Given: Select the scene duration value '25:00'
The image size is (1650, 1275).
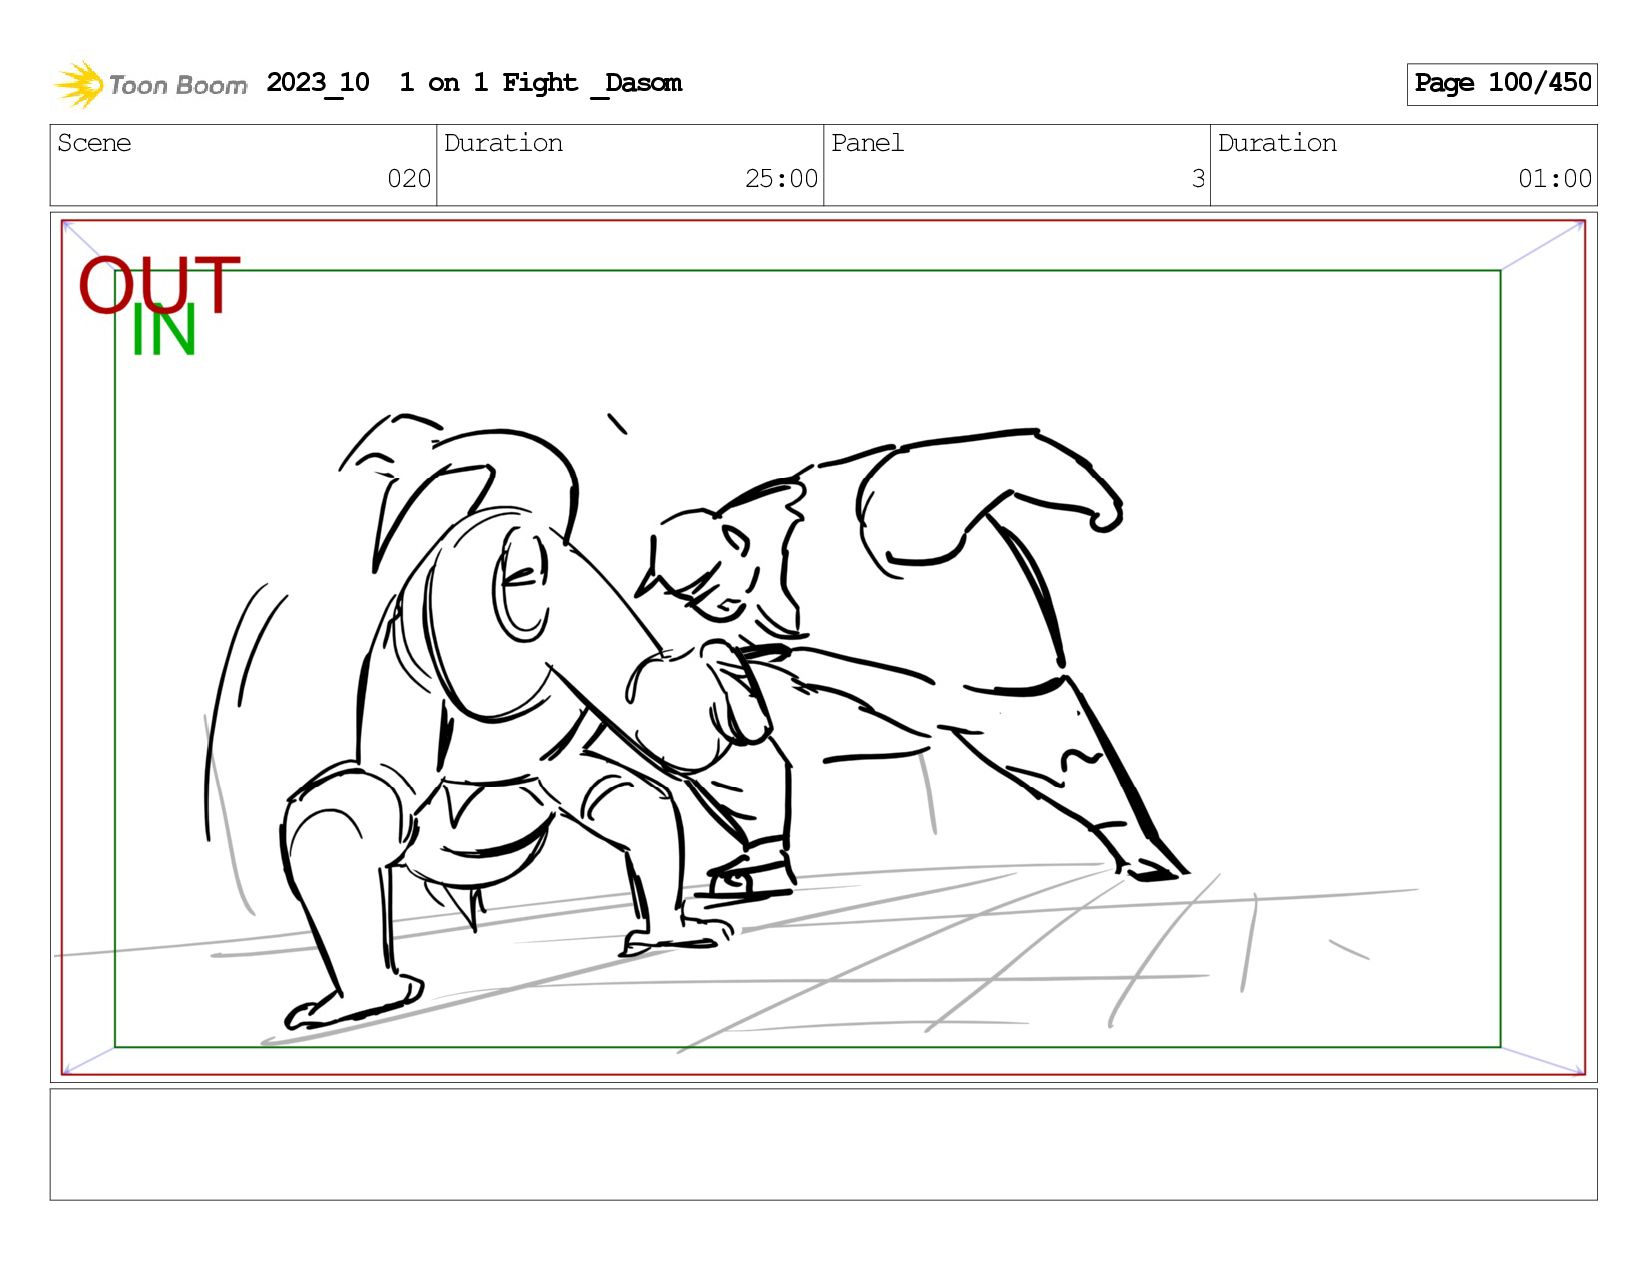Looking at the screenshot, I should (x=781, y=179).
